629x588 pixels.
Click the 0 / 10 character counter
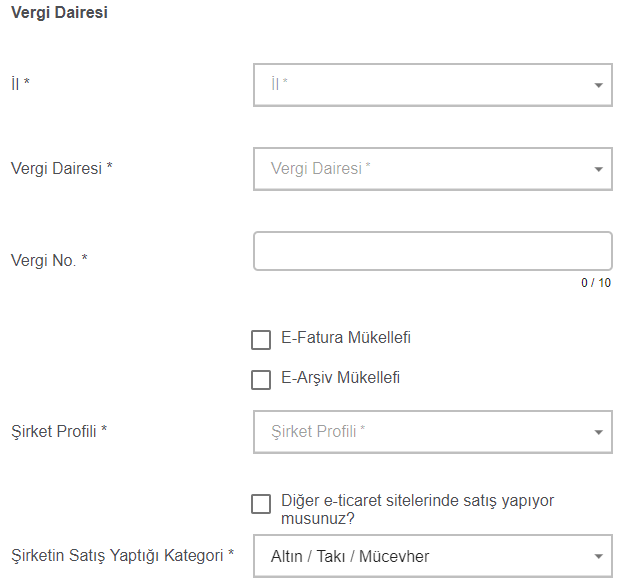click(596, 283)
